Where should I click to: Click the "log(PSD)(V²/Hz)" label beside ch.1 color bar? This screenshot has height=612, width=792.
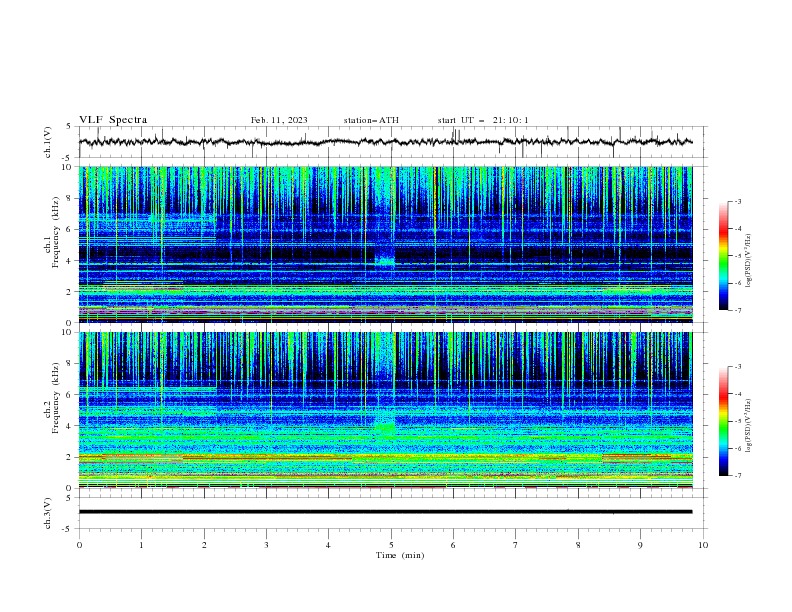[x=748, y=261]
